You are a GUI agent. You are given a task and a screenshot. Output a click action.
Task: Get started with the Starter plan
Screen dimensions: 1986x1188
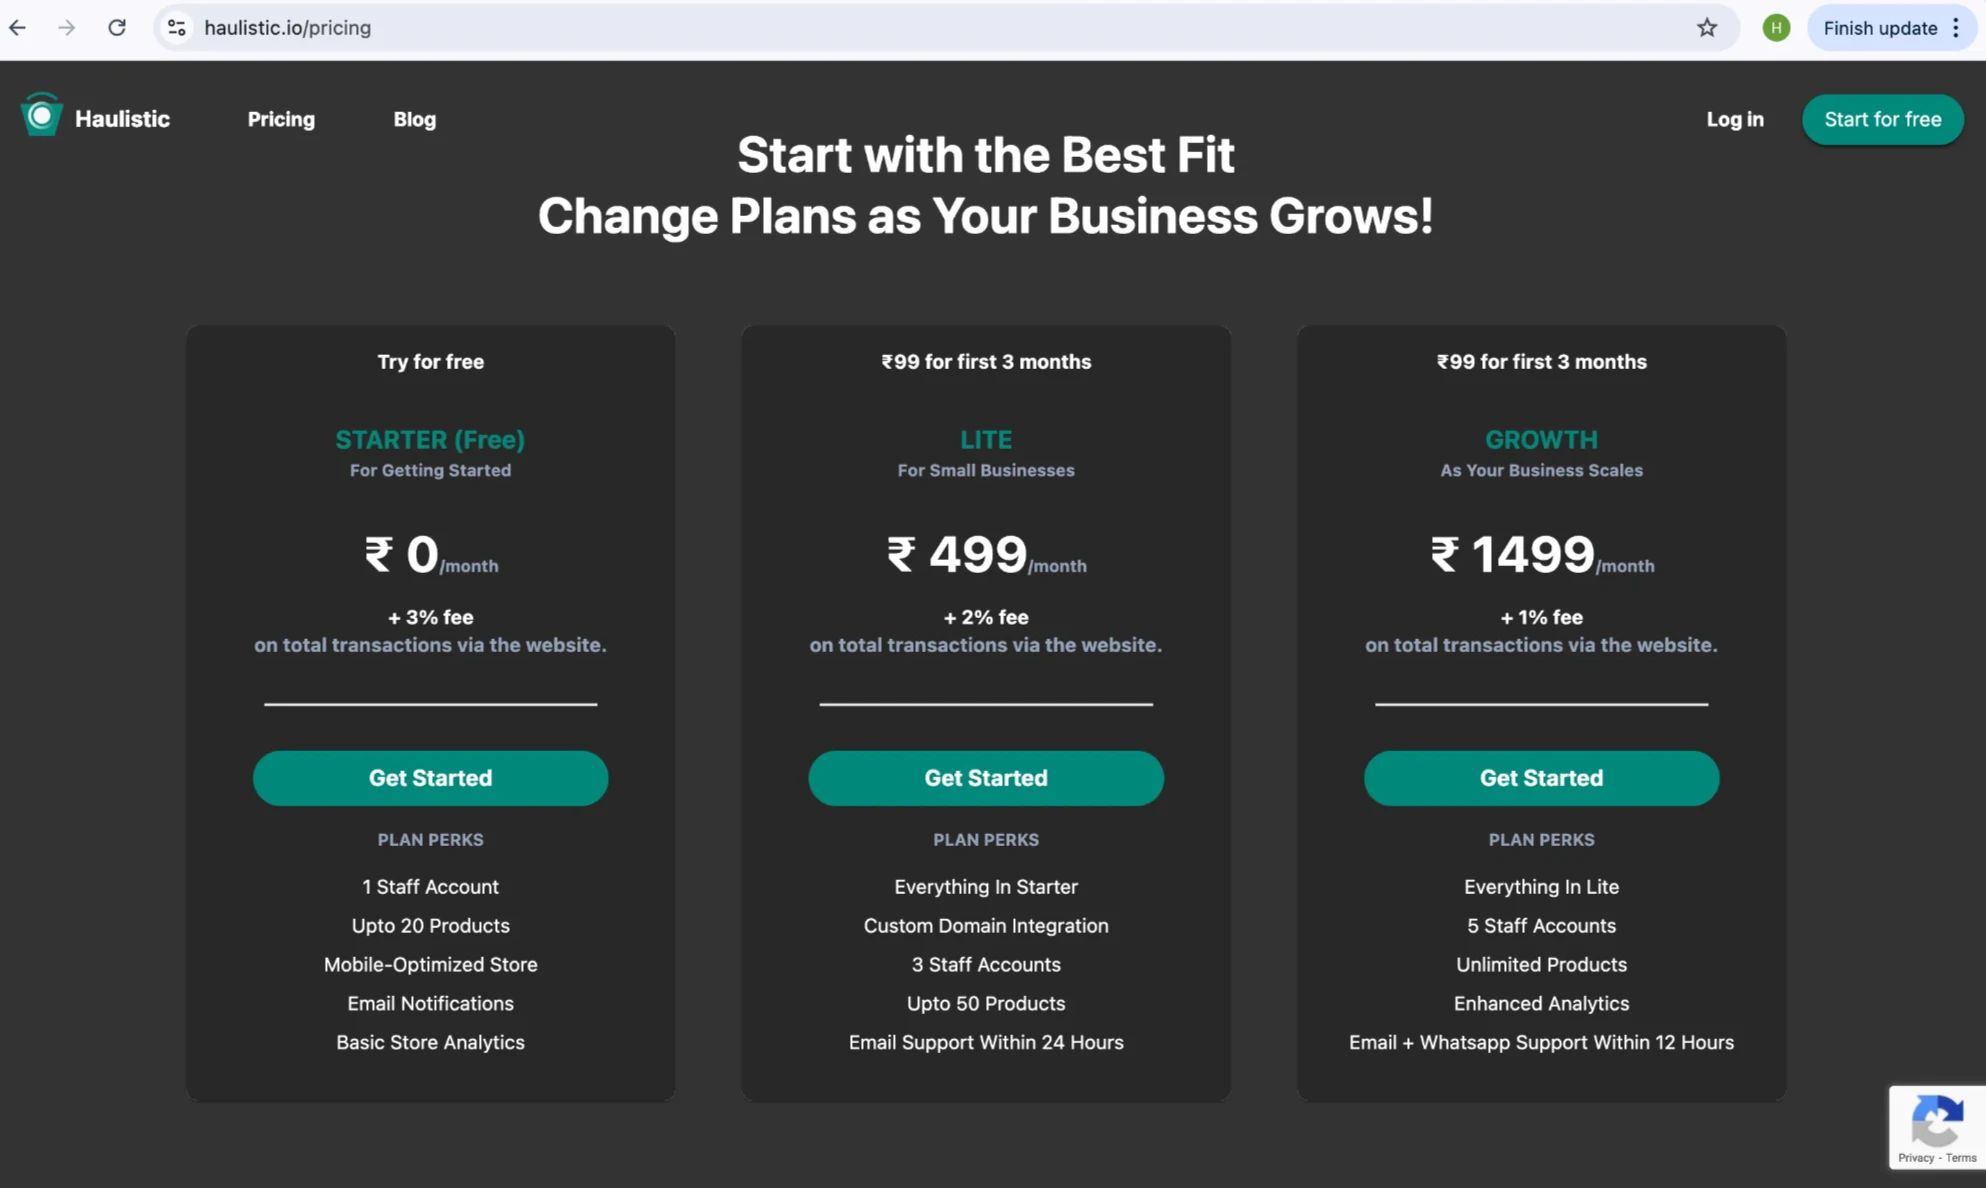pyautogui.click(x=430, y=778)
